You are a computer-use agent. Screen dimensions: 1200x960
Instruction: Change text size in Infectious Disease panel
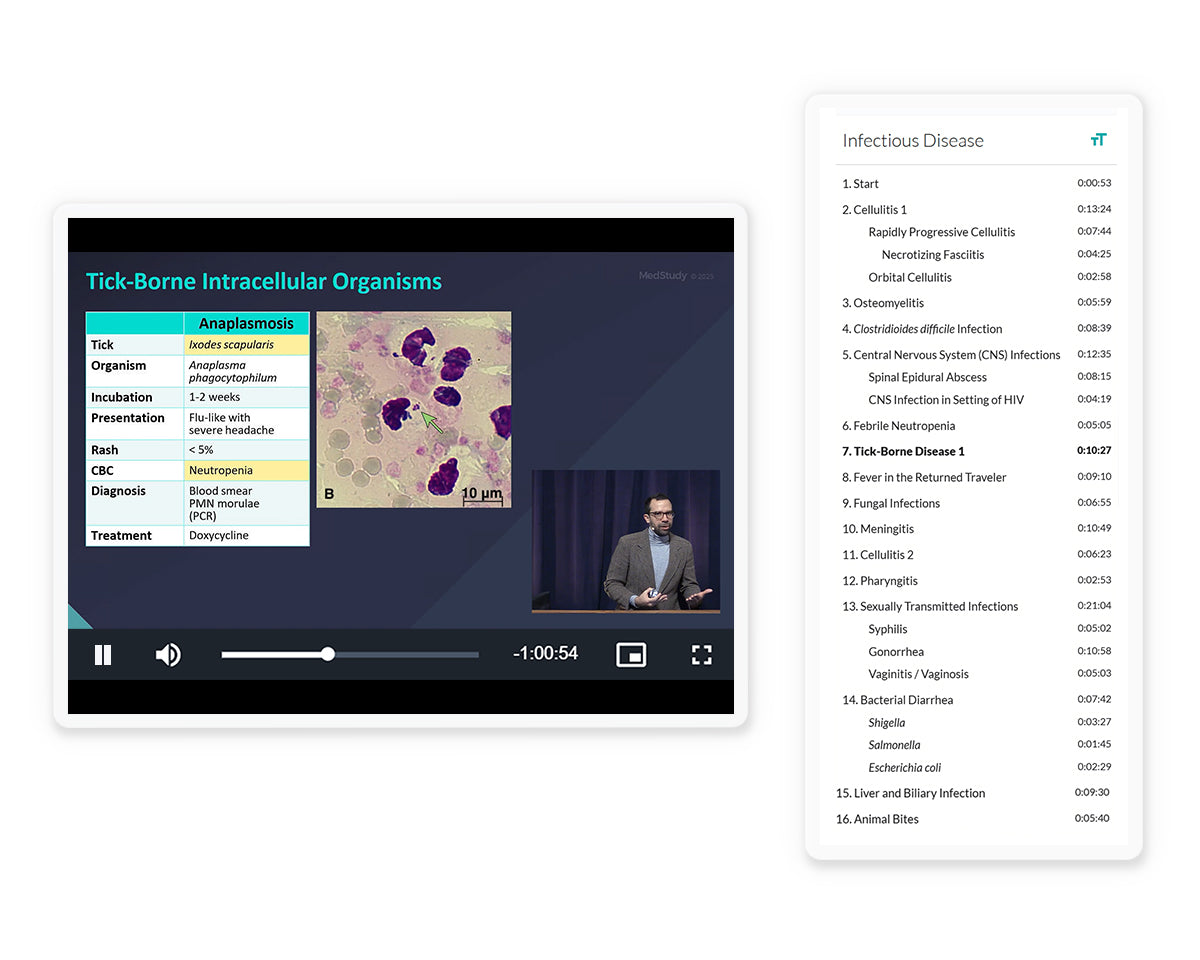pyautogui.click(x=1098, y=140)
